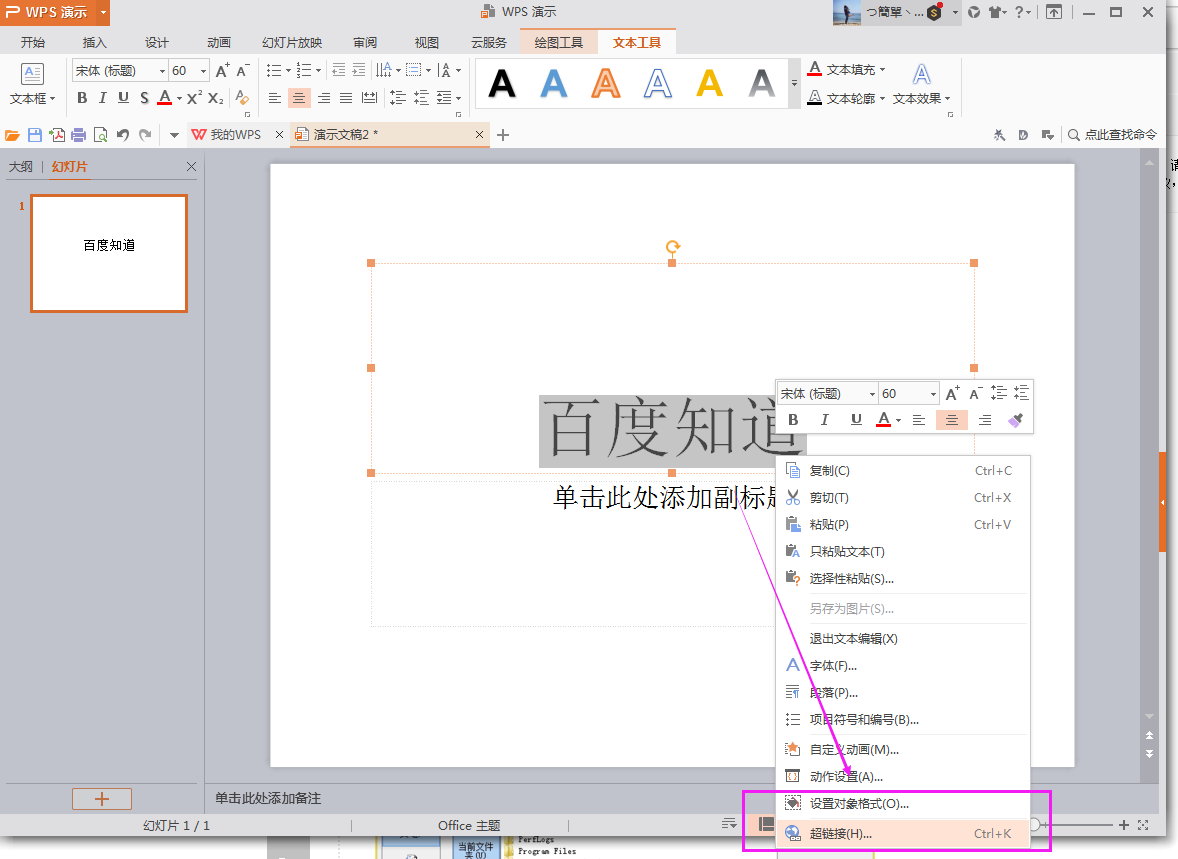Image resolution: width=1178 pixels, height=859 pixels.
Task: Open the 设计 ribbon tab
Action: coord(156,43)
